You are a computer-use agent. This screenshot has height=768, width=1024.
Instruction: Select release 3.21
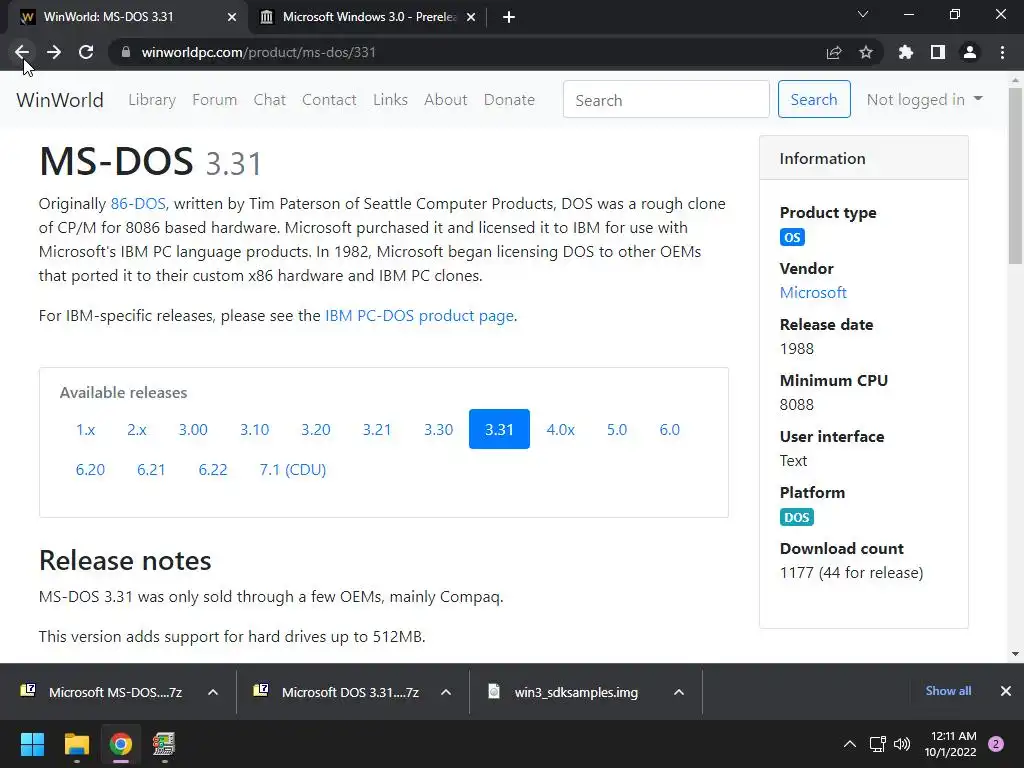[377, 430]
